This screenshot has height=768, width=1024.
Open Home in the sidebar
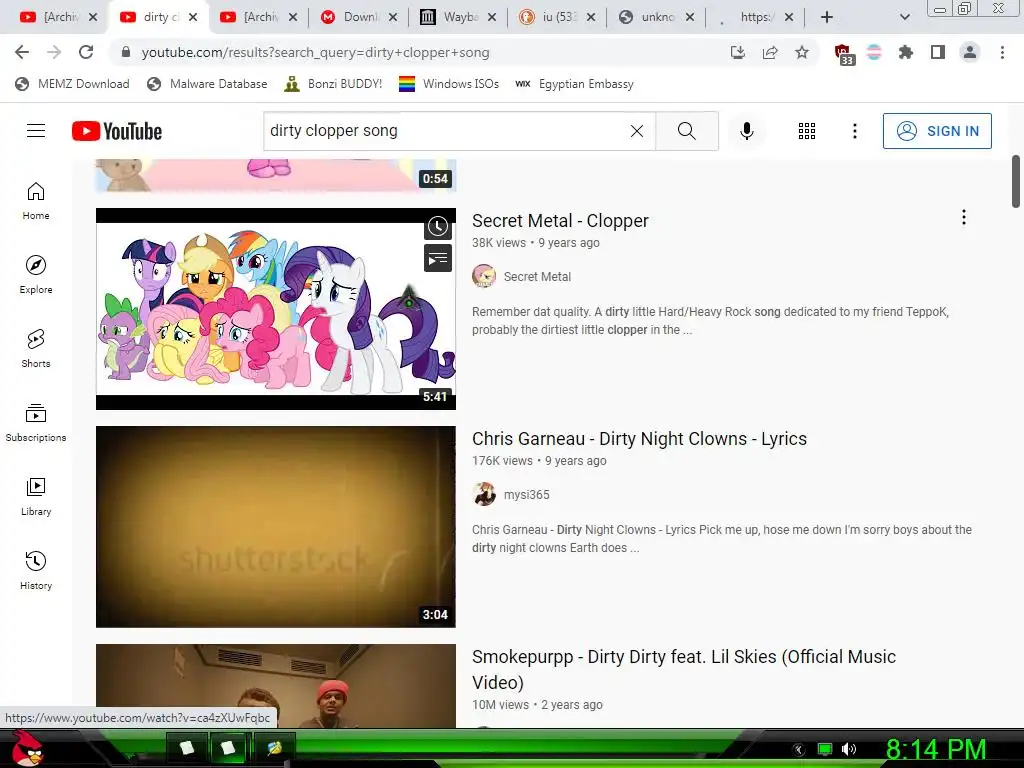[x=36, y=201]
